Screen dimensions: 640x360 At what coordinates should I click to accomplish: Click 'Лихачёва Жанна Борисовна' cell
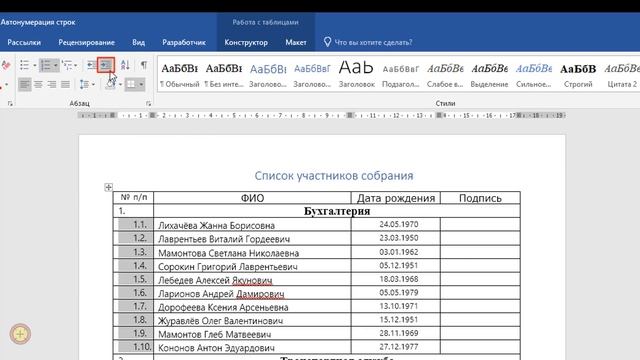click(252, 225)
